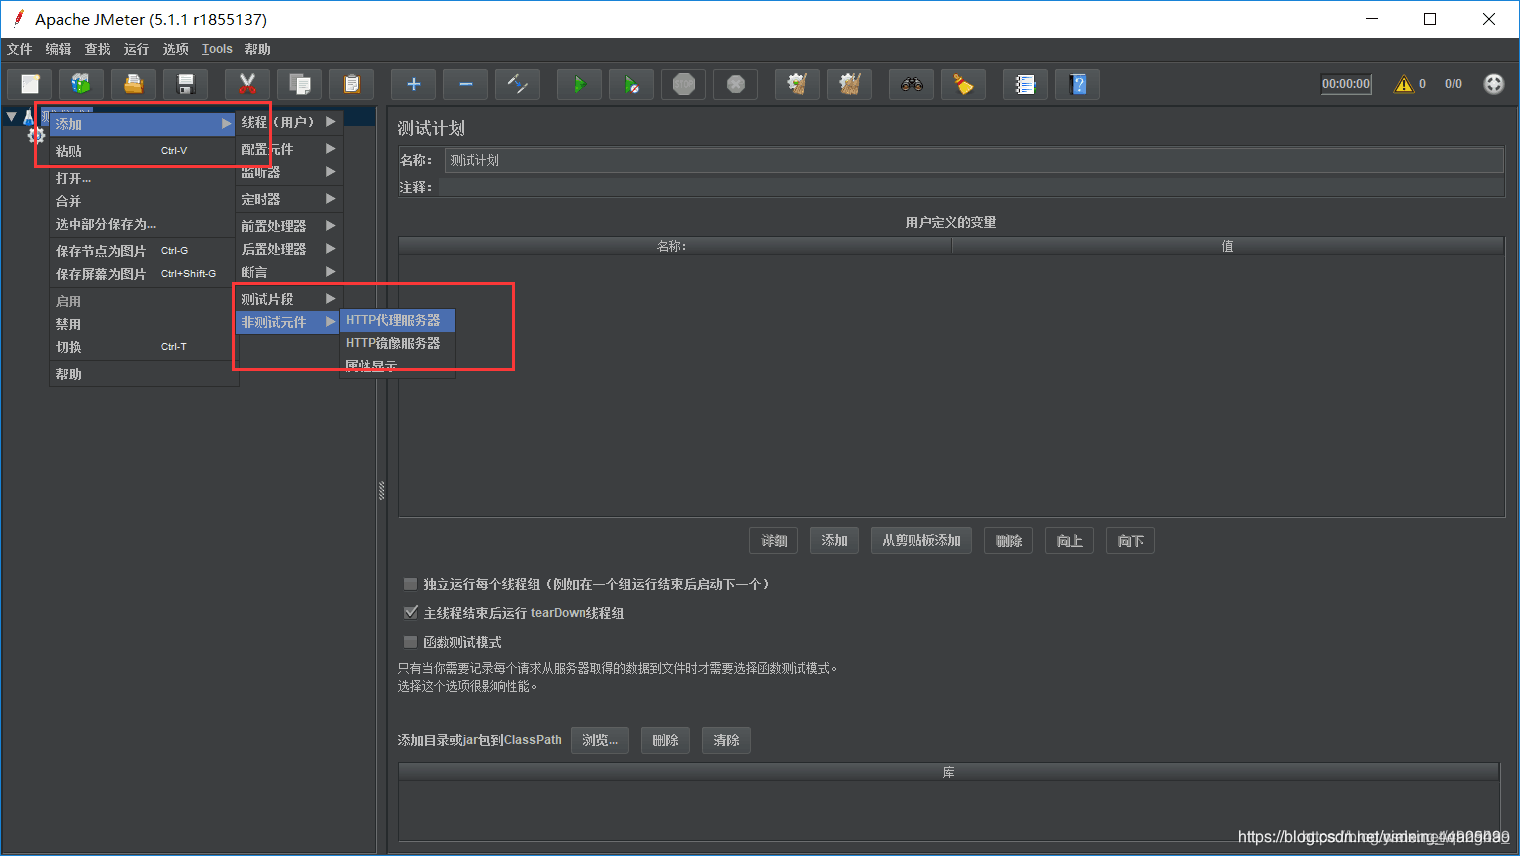The height and width of the screenshot is (856, 1520).
Task: Click the warning triangle log icon
Action: [1404, 84]
